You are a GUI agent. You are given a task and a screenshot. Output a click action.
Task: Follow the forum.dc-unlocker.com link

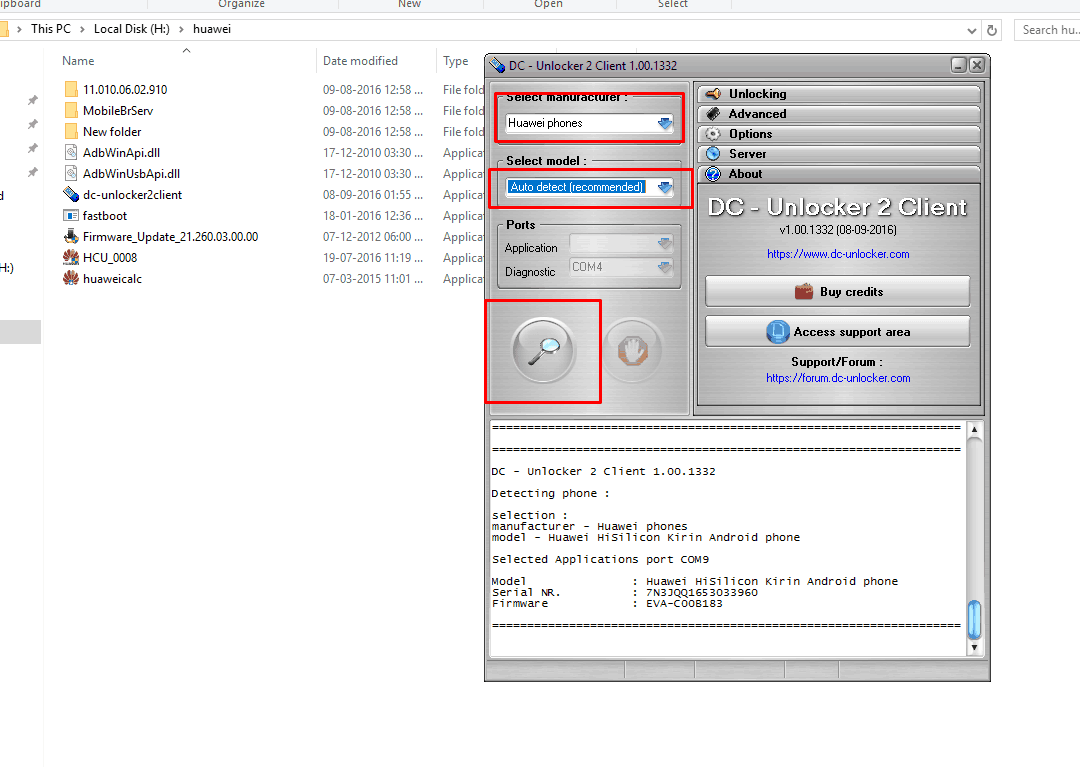point(837,378)
